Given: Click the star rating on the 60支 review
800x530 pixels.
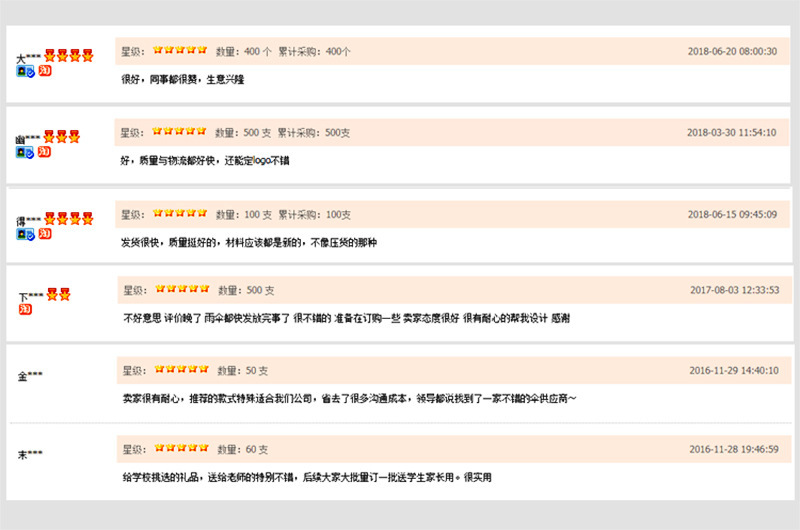Looking at the screenshot, I should (182, 448).
